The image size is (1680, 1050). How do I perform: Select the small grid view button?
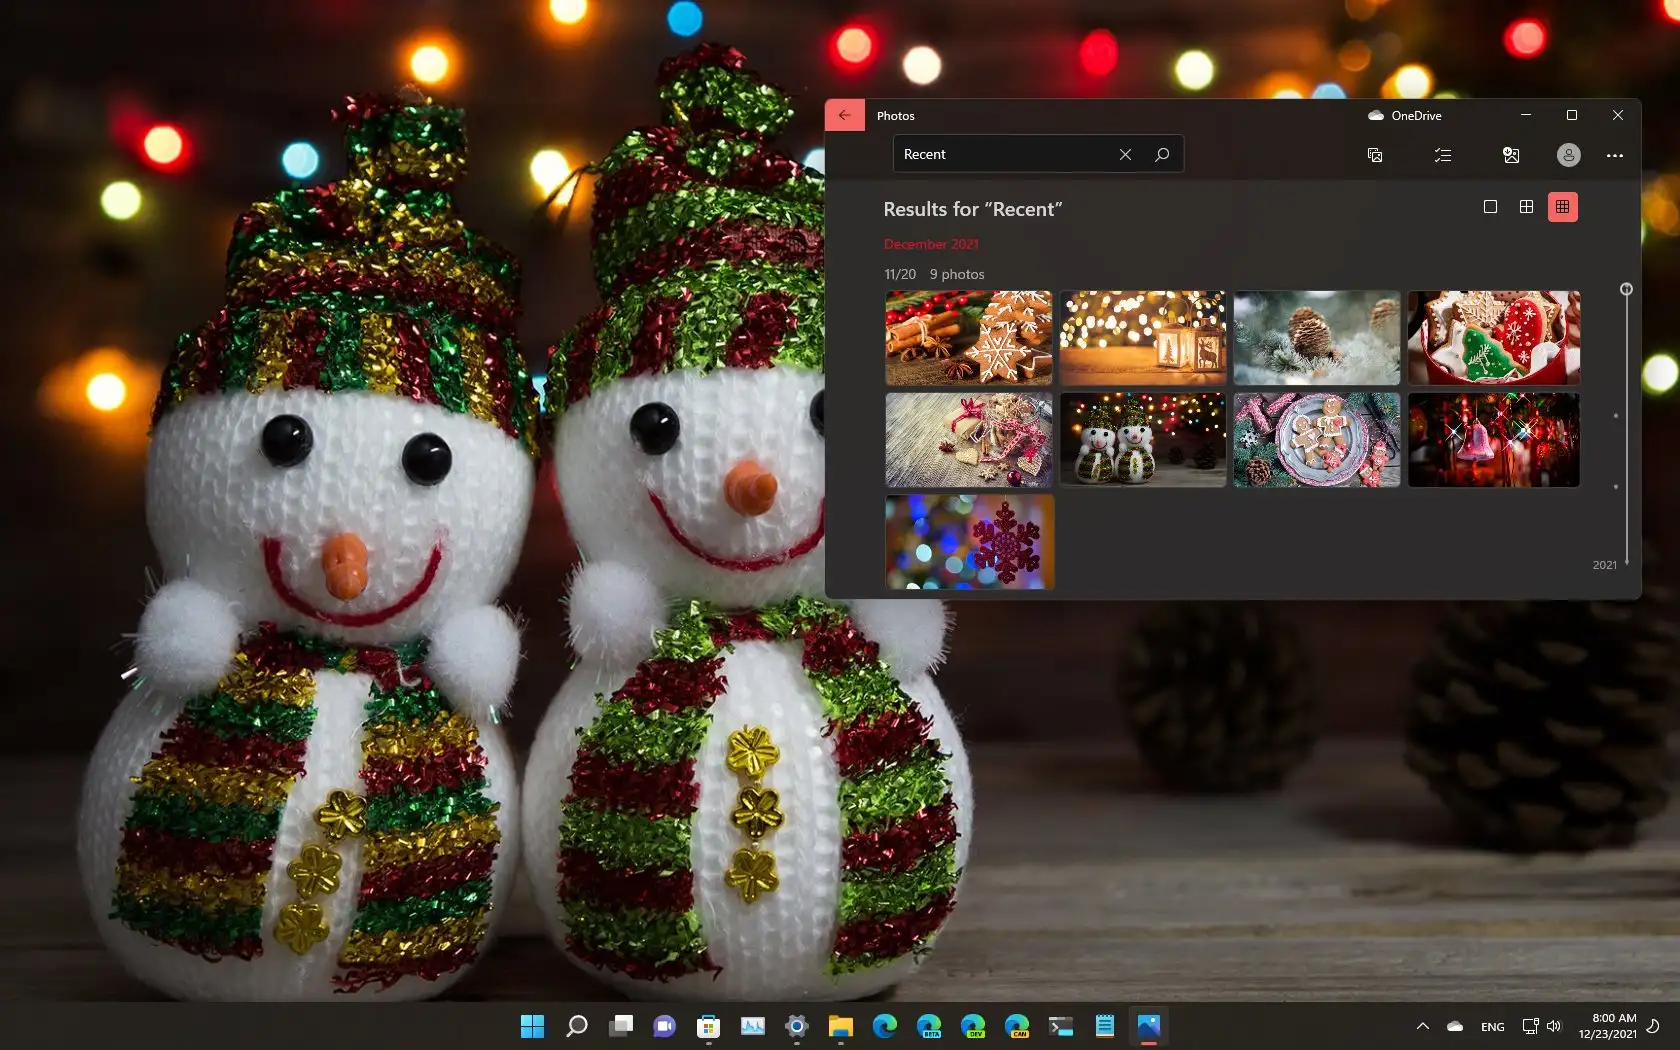point(1562,207)
